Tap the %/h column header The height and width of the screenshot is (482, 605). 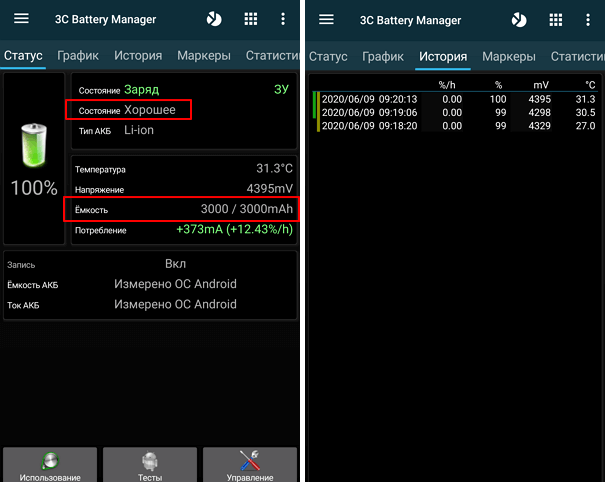(447, 85)
